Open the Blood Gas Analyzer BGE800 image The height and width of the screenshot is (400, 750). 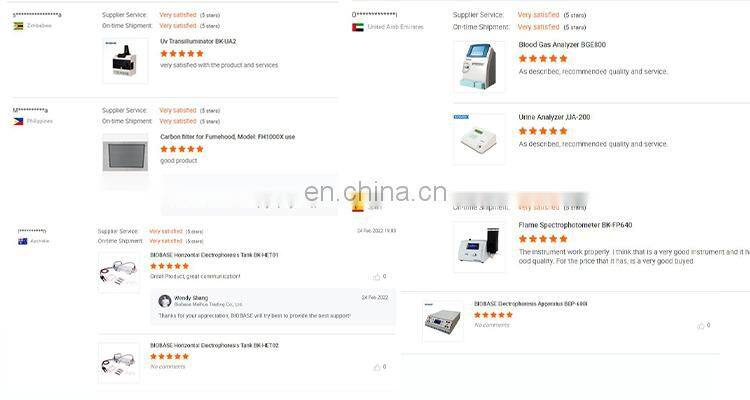(479, 67)
